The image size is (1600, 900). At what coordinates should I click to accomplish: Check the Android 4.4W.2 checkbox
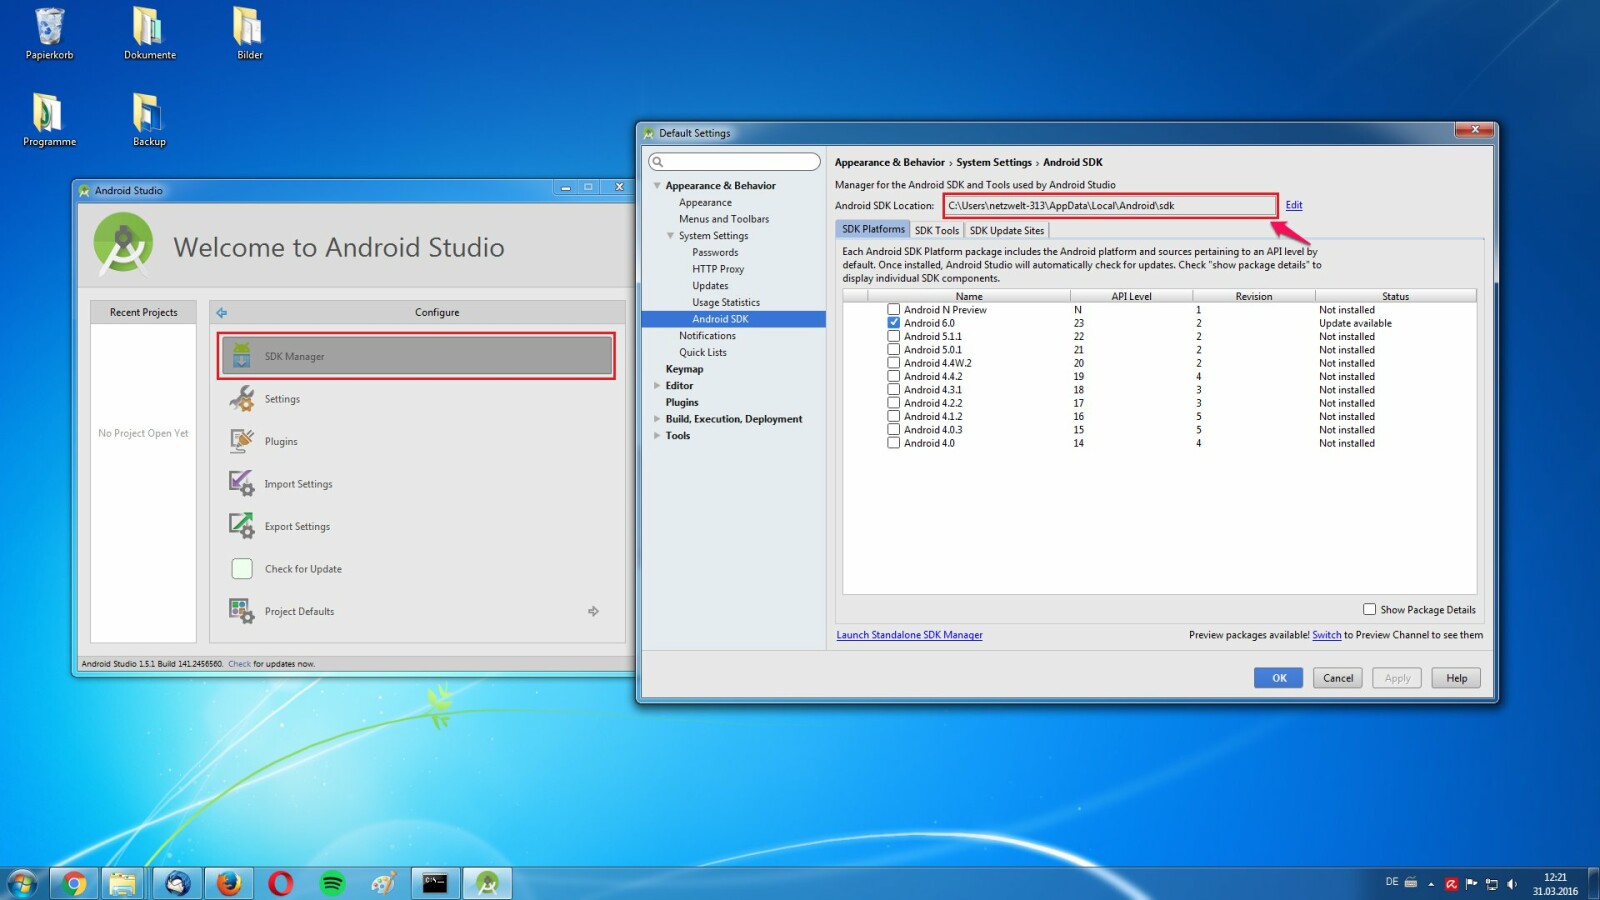(x=894, y=363)
